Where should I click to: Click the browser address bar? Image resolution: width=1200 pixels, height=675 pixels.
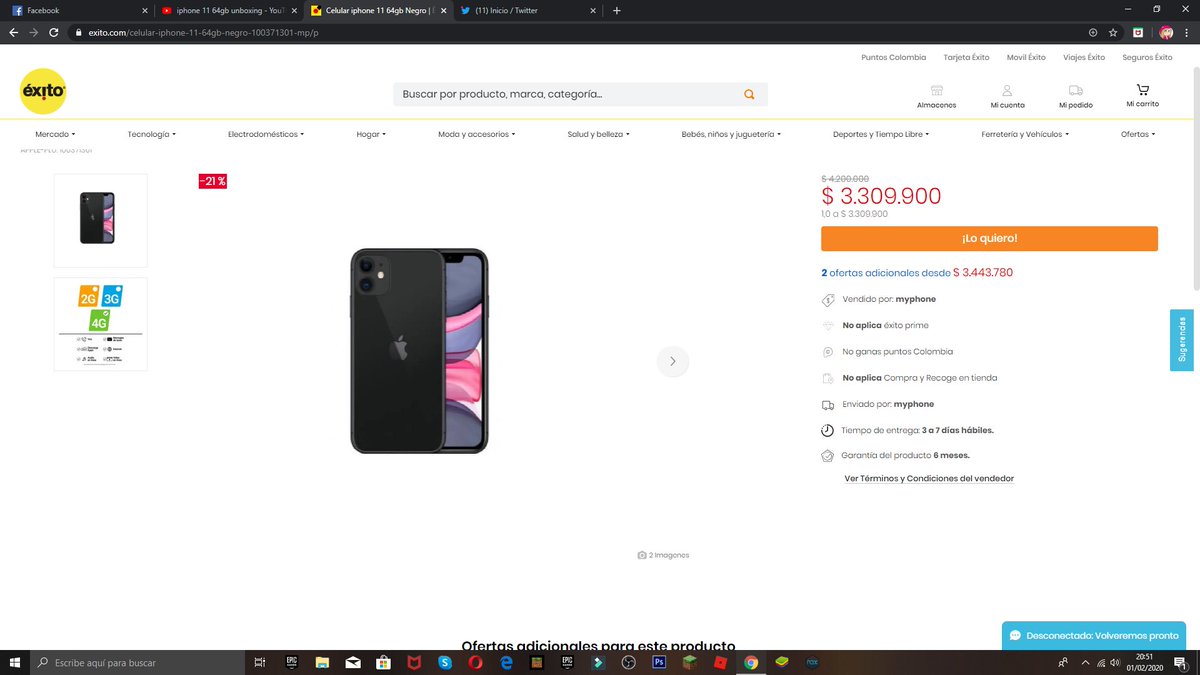580,32
